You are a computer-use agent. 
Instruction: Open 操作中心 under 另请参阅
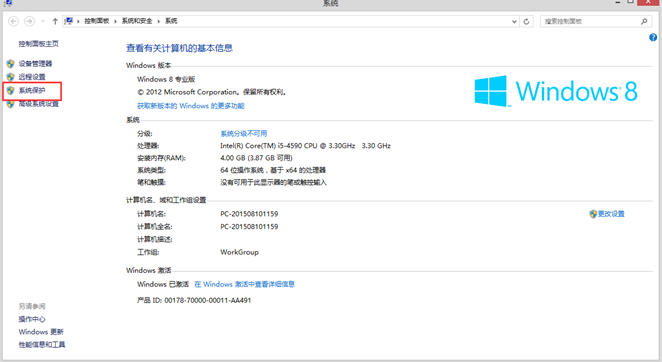[32, 319]
